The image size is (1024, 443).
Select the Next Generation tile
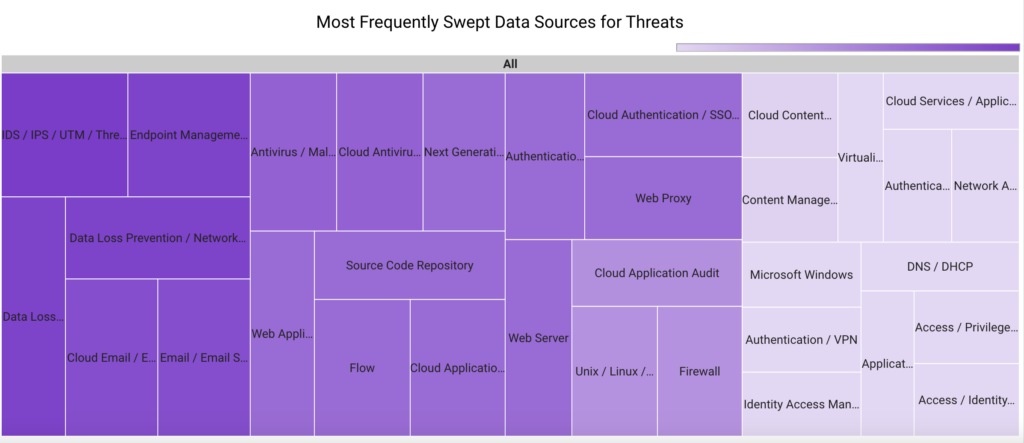pyautogui.click(x=463, y=153)
